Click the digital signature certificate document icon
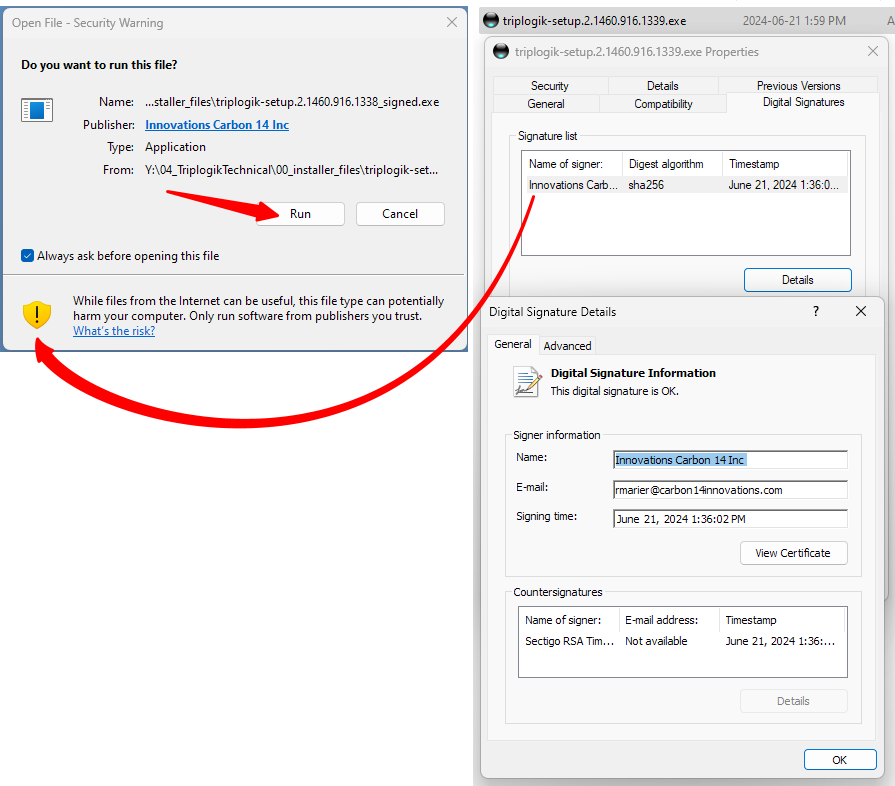Viewport: 895px width, 786px height. (x=527, y=381)
